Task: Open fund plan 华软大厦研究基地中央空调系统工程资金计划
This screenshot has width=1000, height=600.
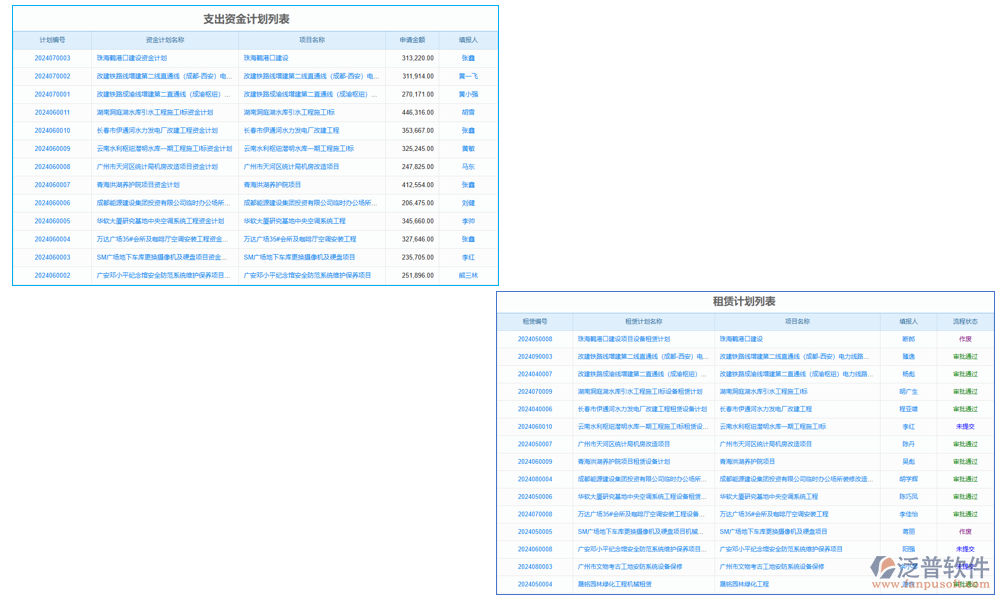Action: pyautogui.click(x=161, y=221)
